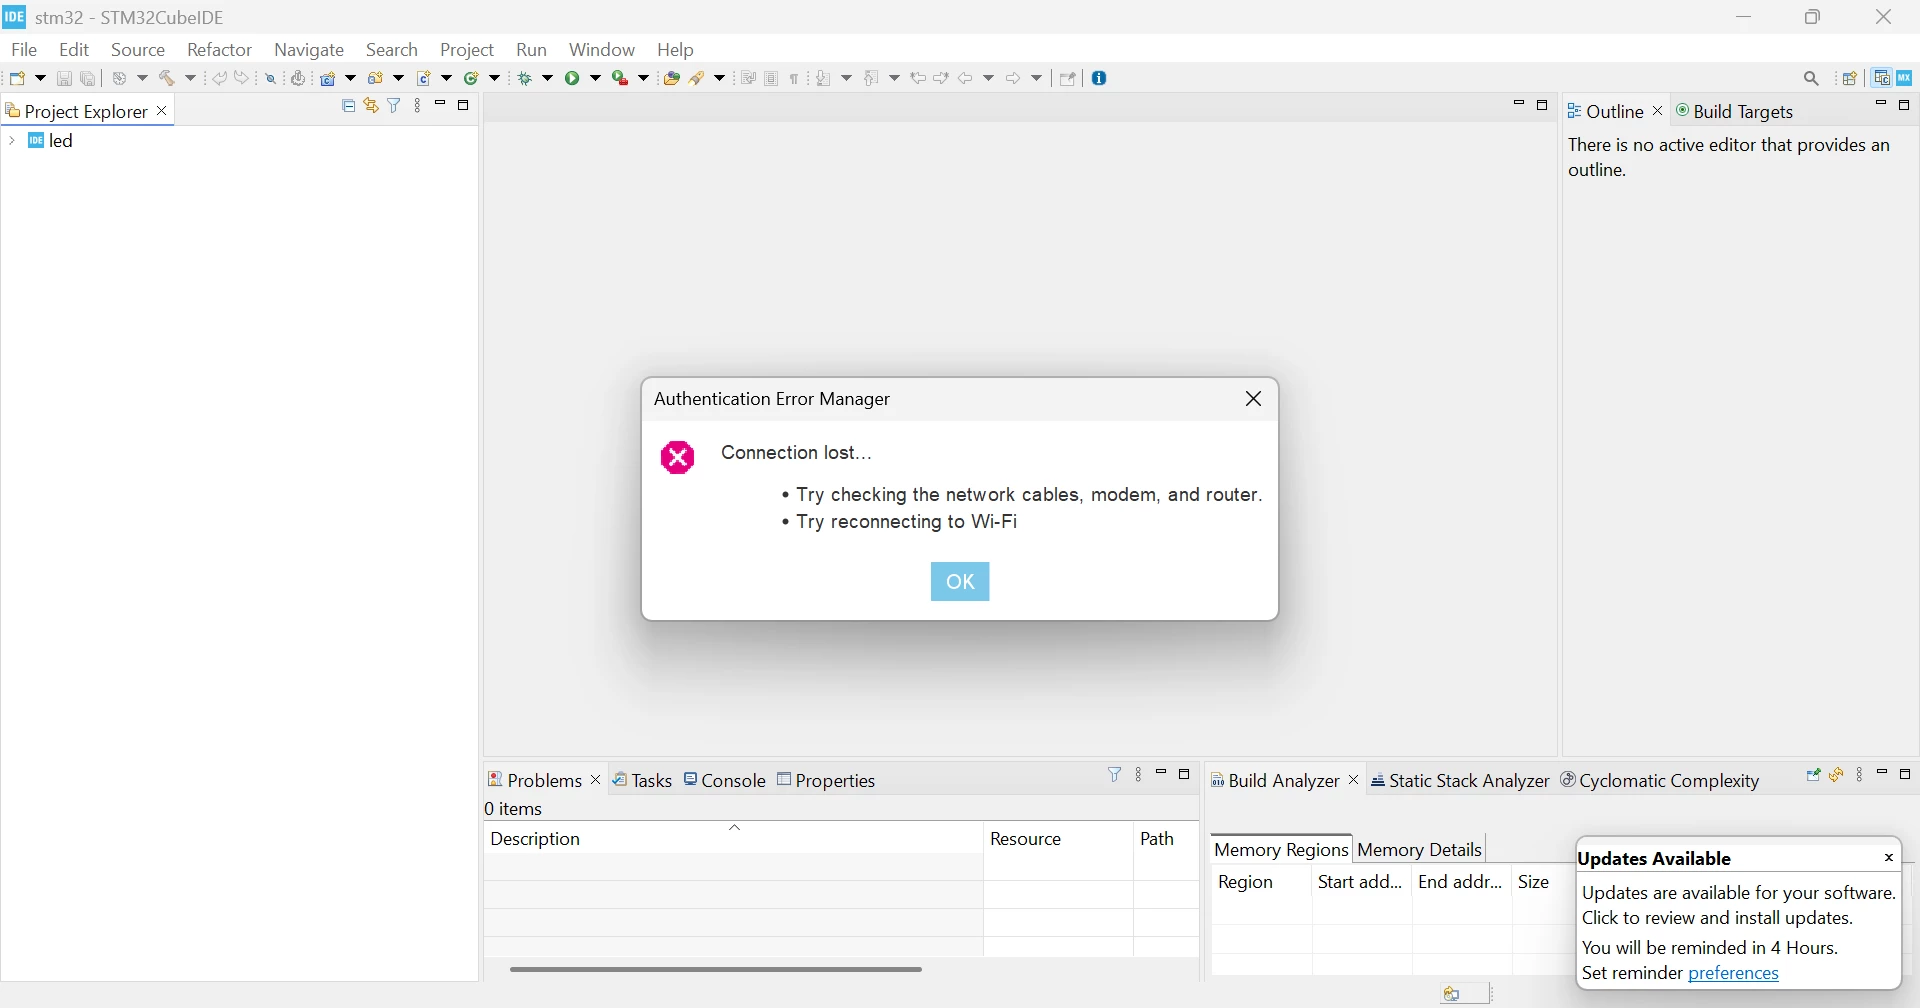Click the green bug Debug icon
This screenshot has height=1008, width=1920.
pos(525,78)
